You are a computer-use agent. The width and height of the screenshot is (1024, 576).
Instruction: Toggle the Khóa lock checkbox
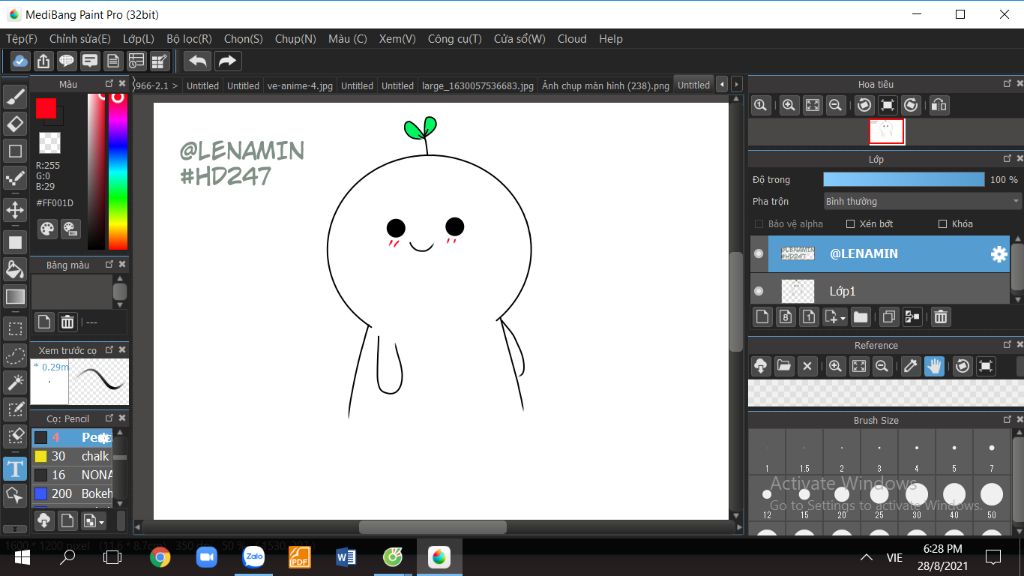click(x=942, y=224)
